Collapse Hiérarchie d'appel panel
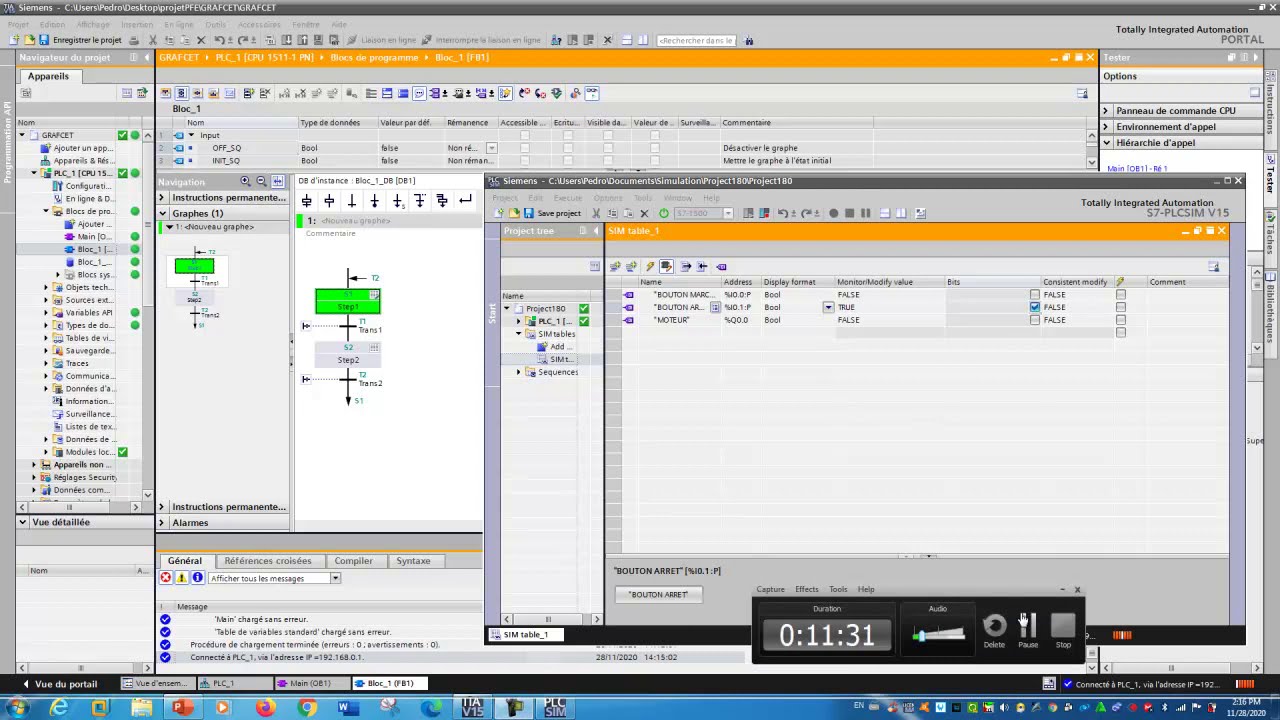The image size is (1280, 720). (1106, 143)
